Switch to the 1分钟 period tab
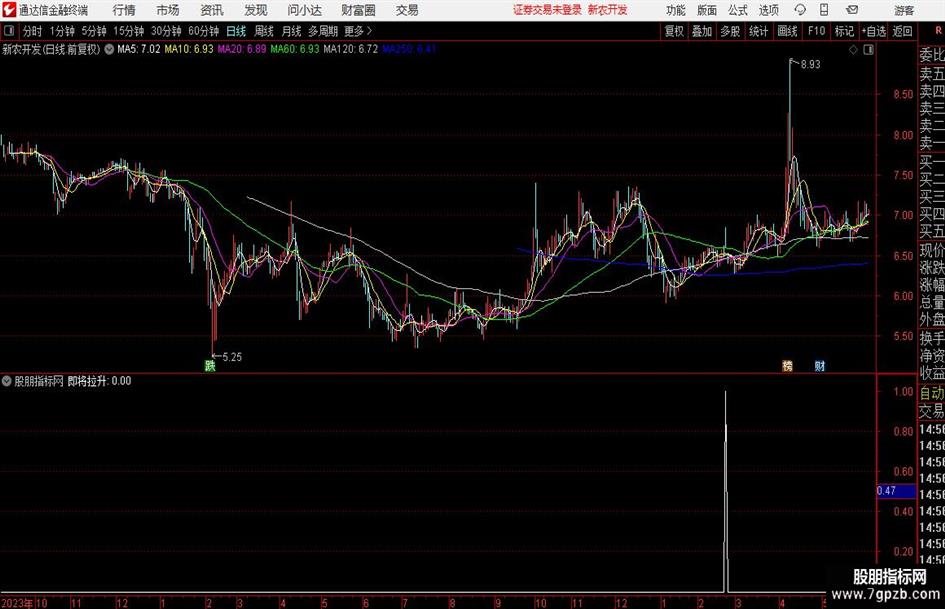 (x=62, y=31)
